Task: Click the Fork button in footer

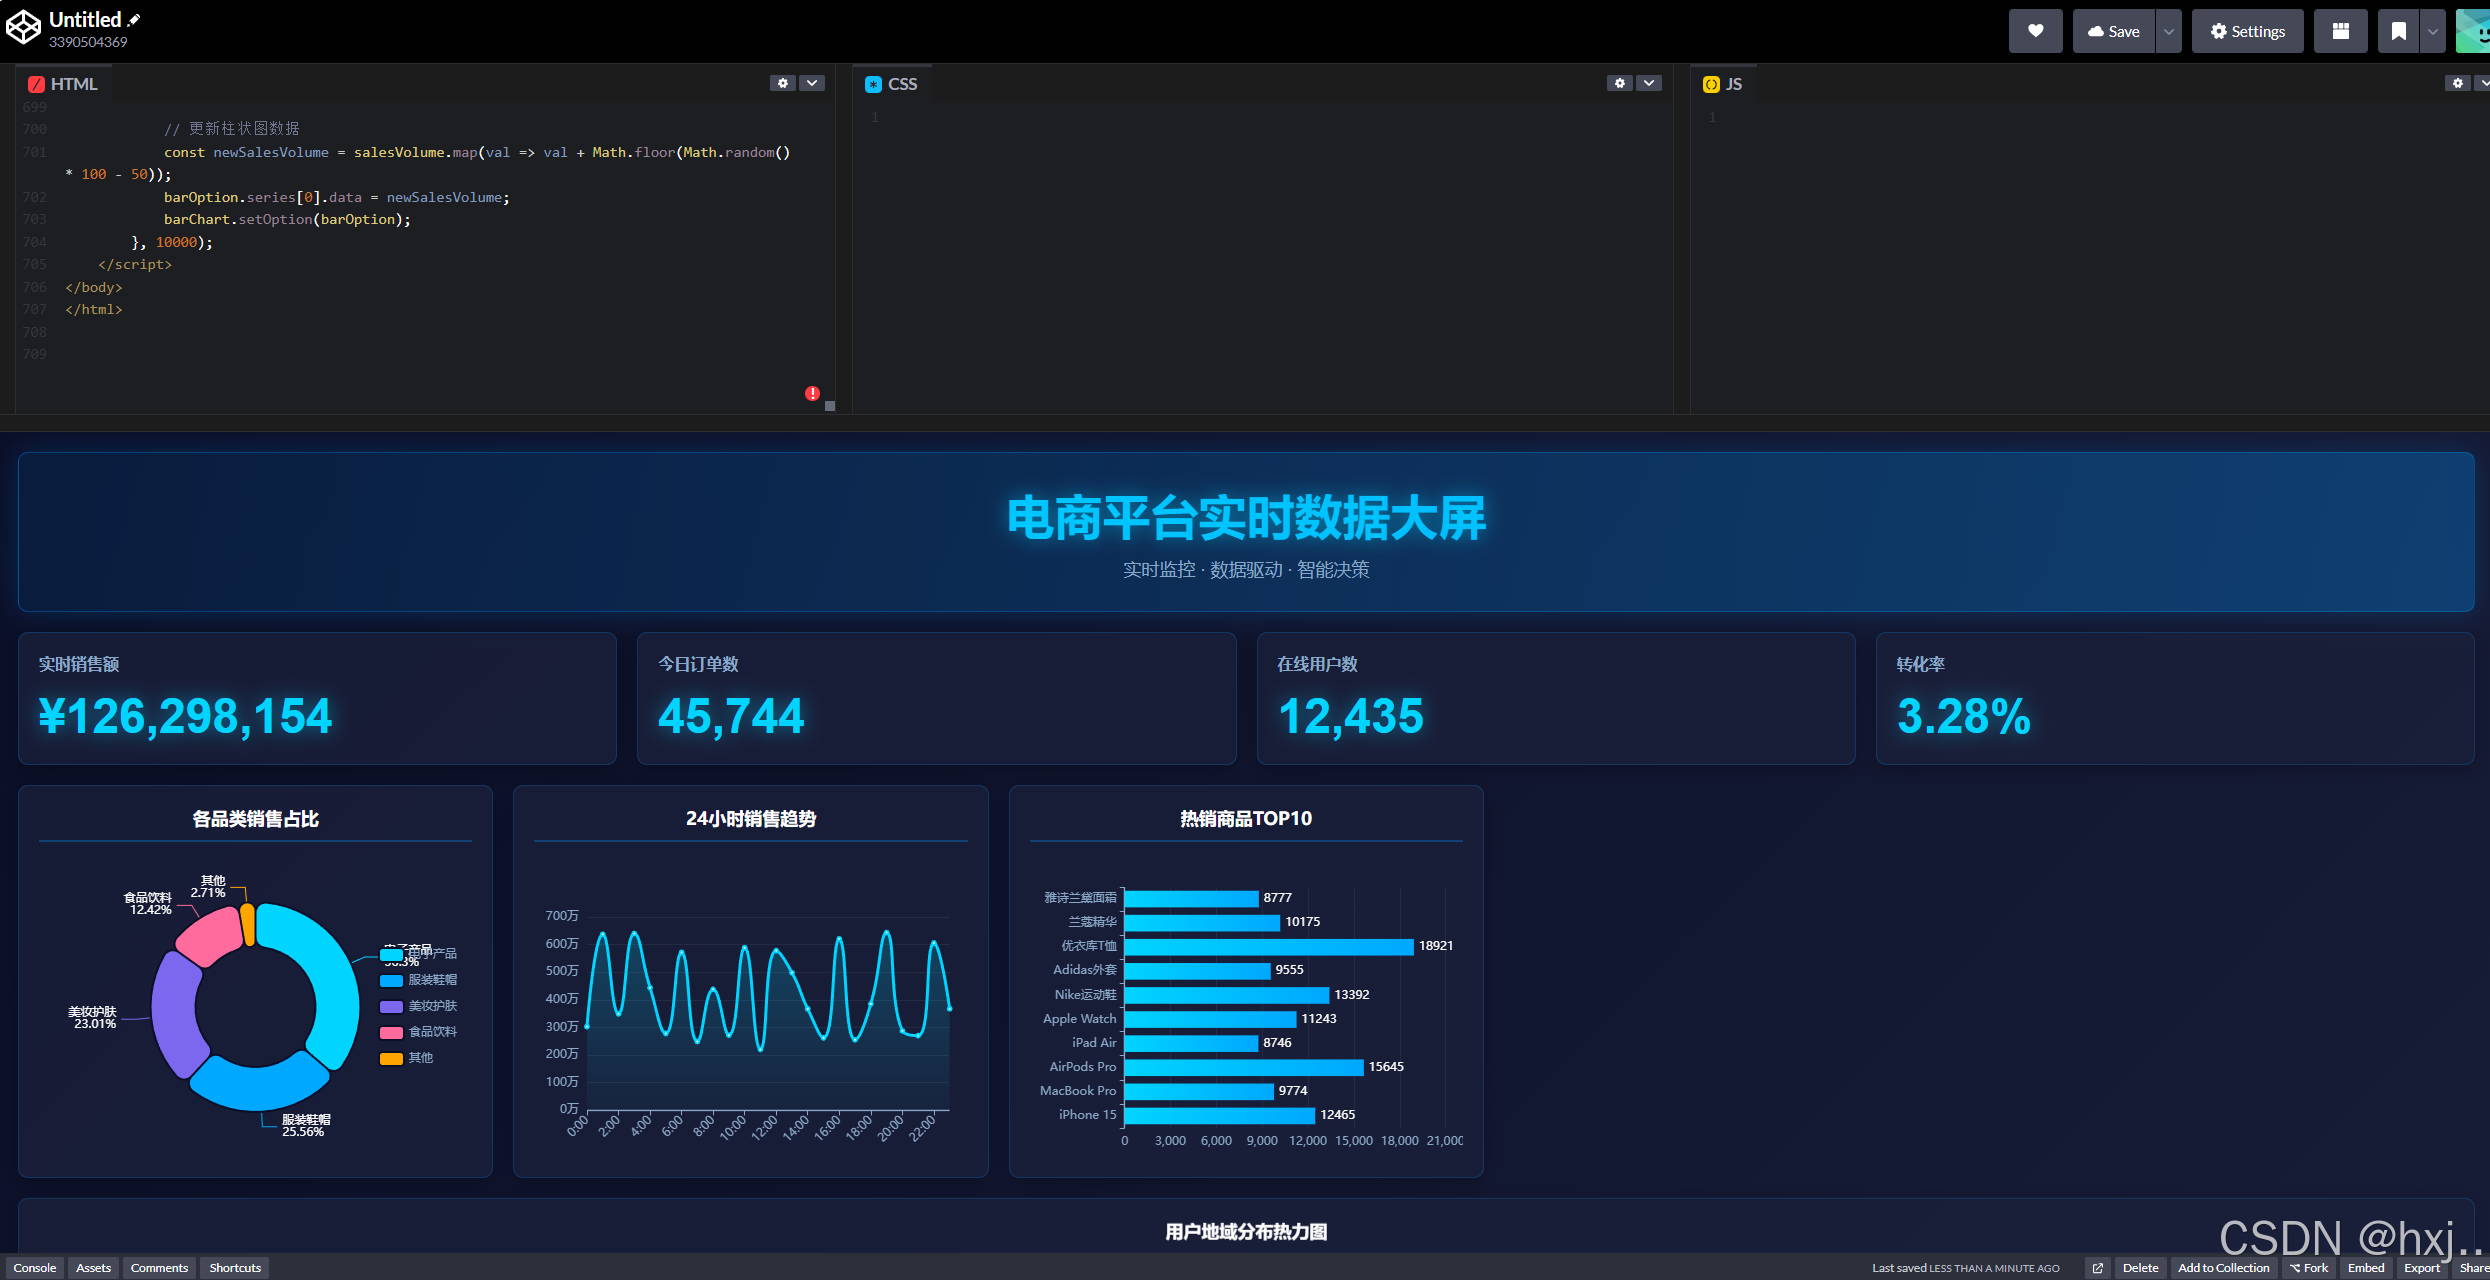Action: pos(2309,1268)
